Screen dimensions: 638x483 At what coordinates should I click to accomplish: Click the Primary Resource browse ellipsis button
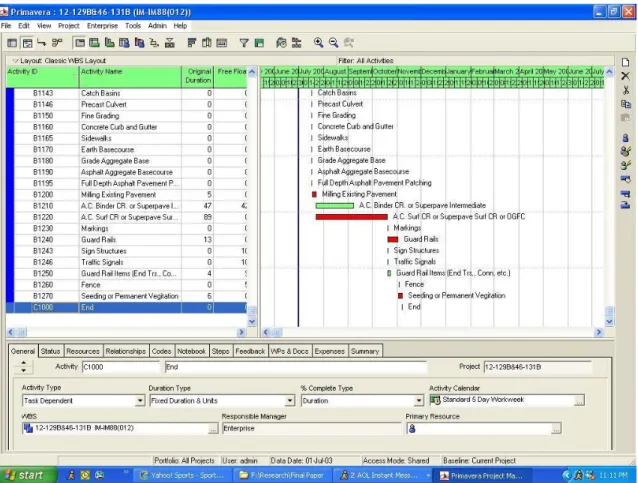click(x=556, y=429)
